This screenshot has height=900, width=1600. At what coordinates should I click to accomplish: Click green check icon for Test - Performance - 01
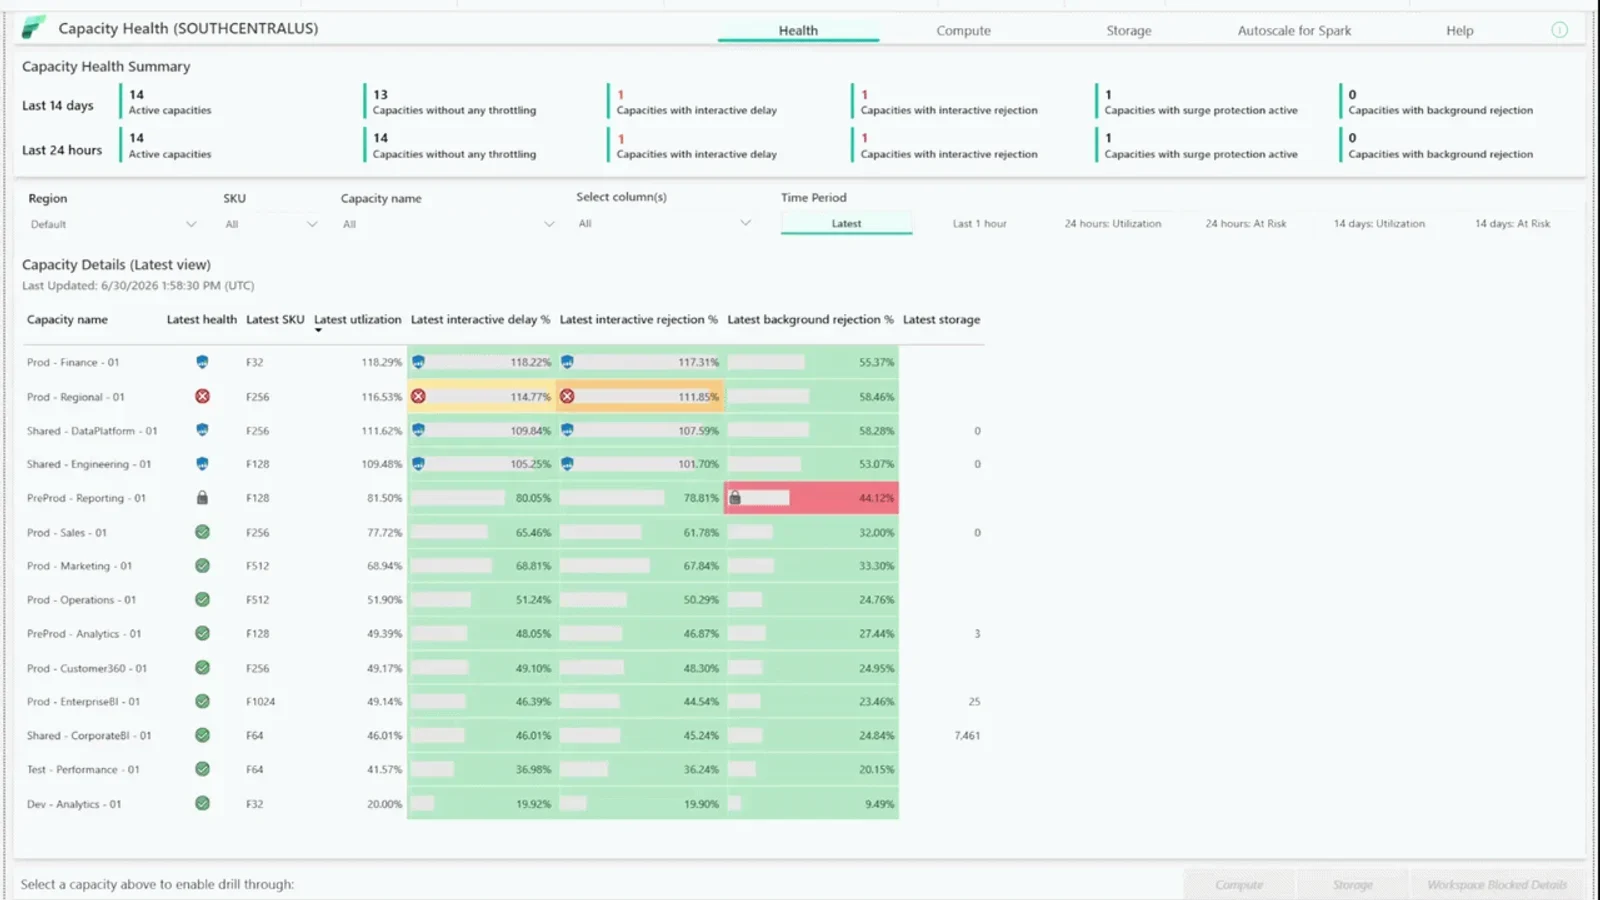tap(202, 769)
